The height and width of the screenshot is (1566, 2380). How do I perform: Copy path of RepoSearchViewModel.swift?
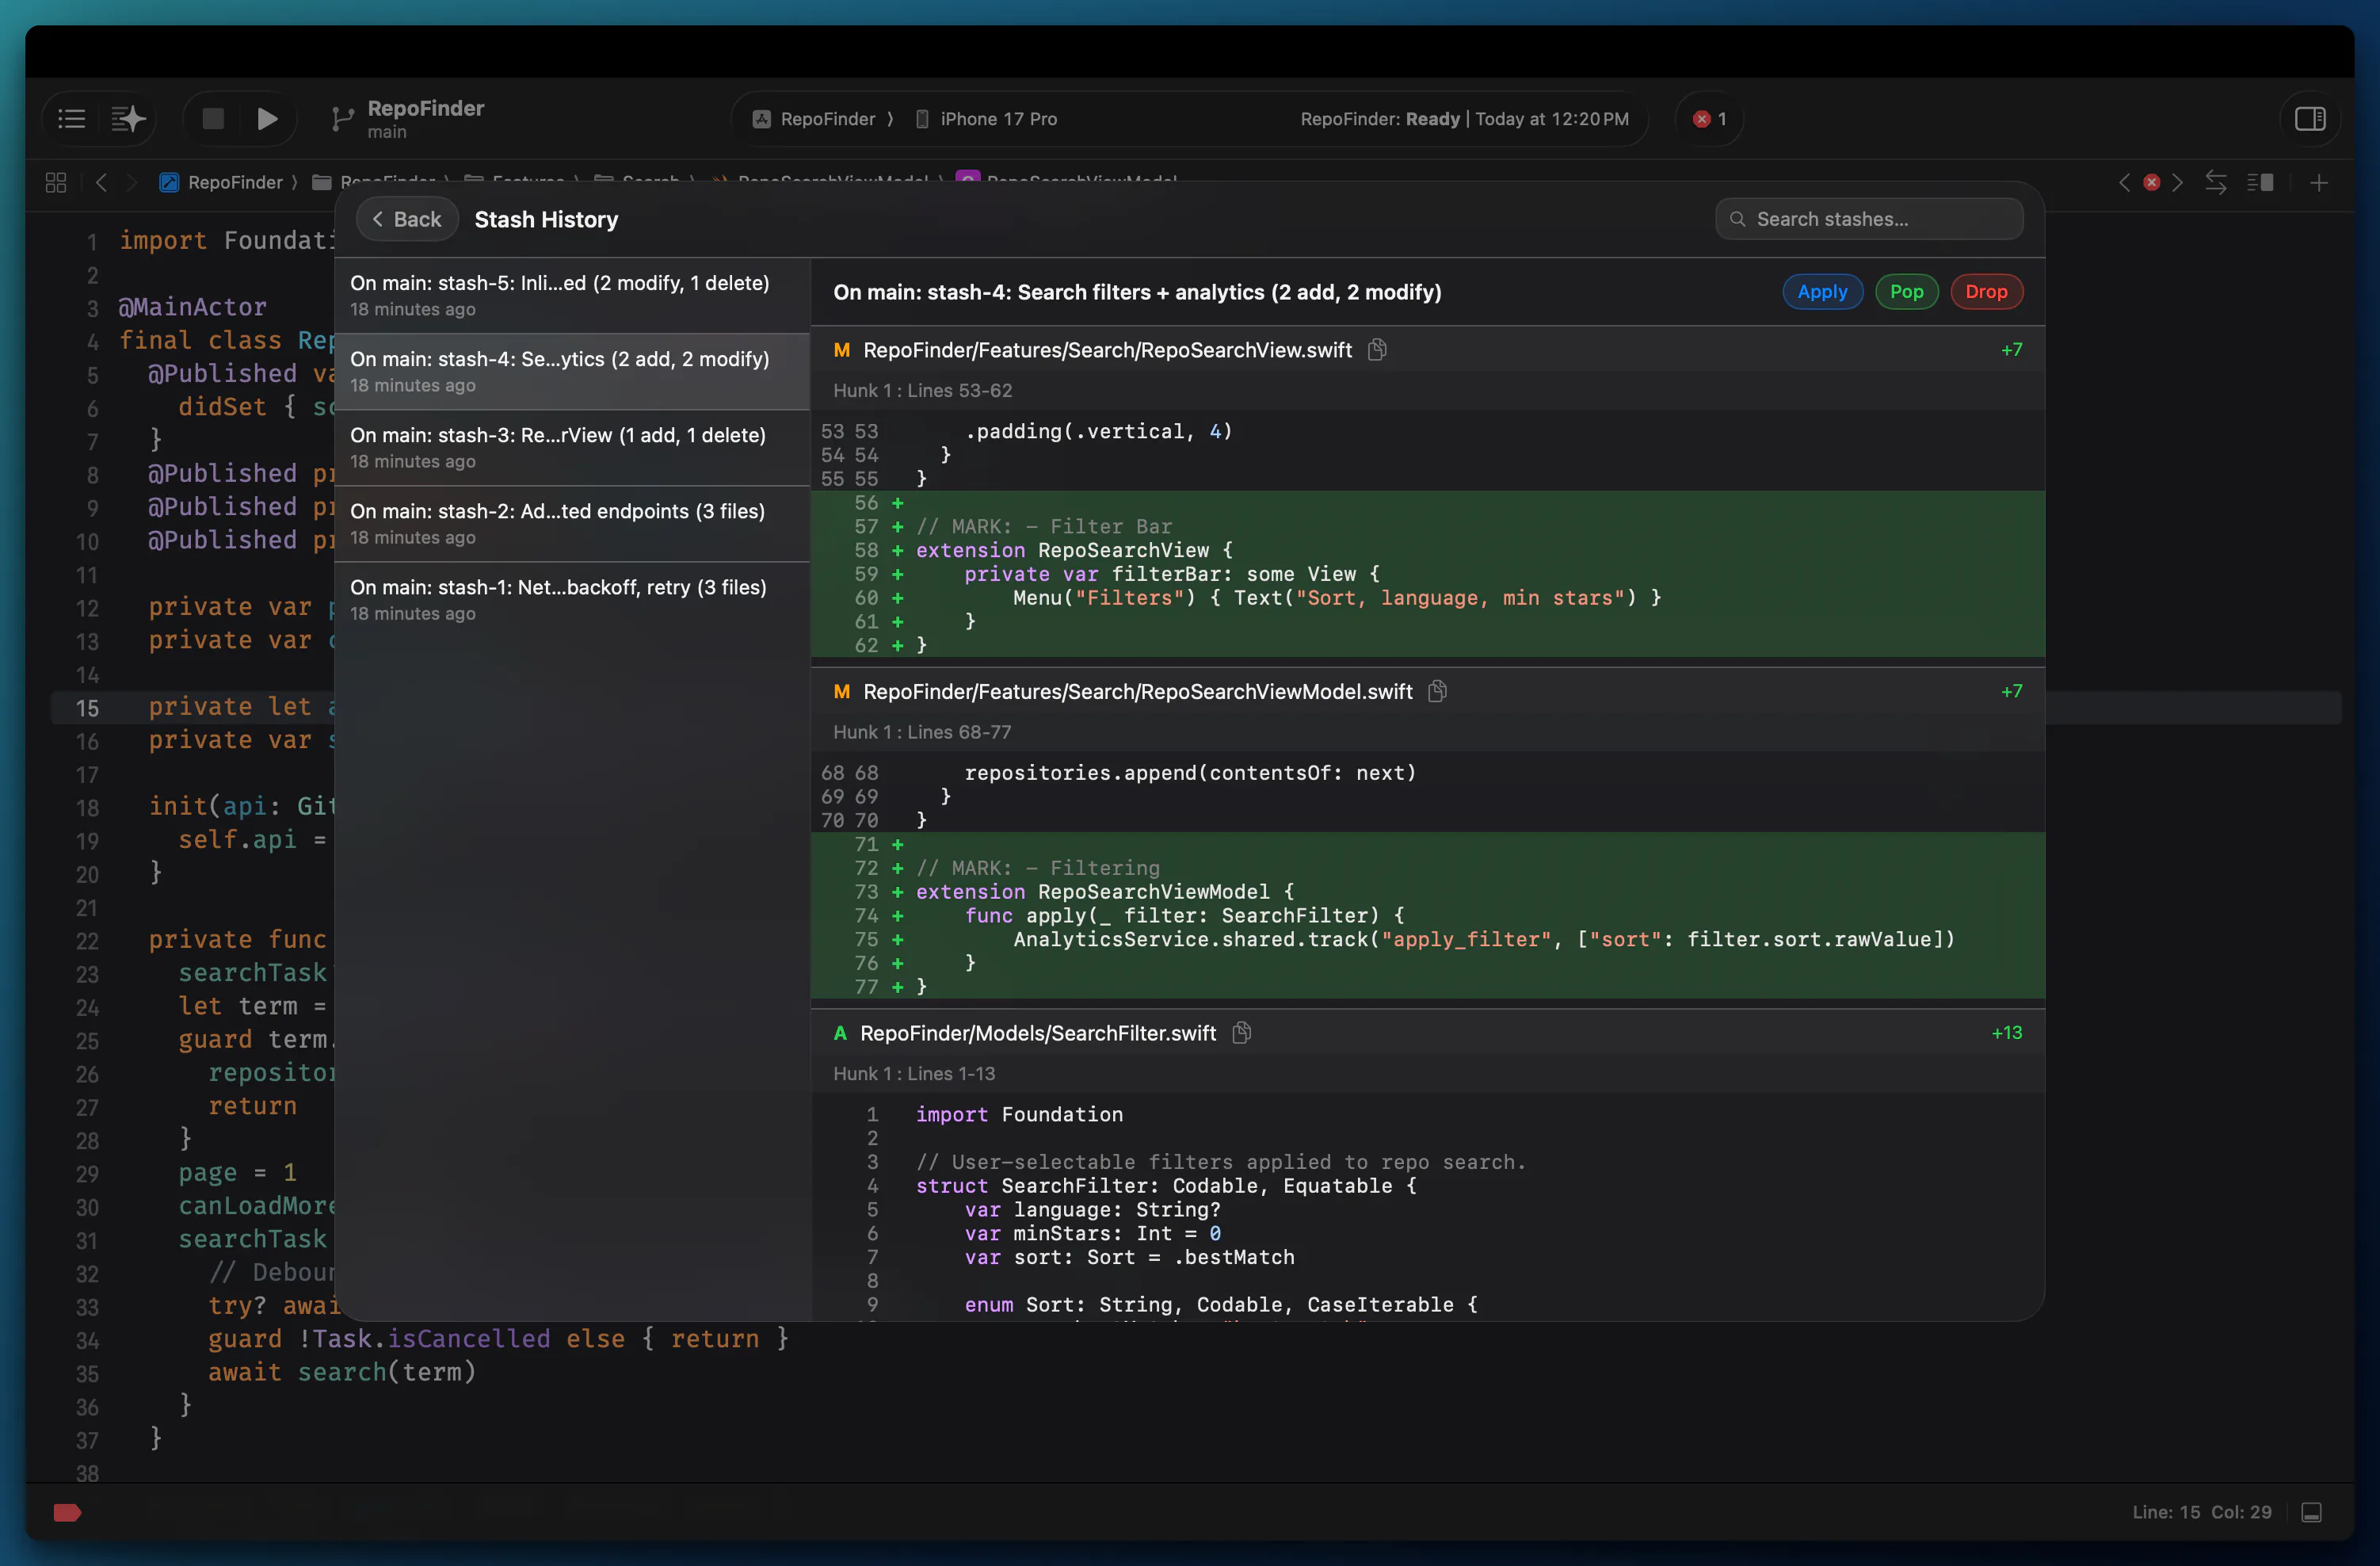[1437, 691]
